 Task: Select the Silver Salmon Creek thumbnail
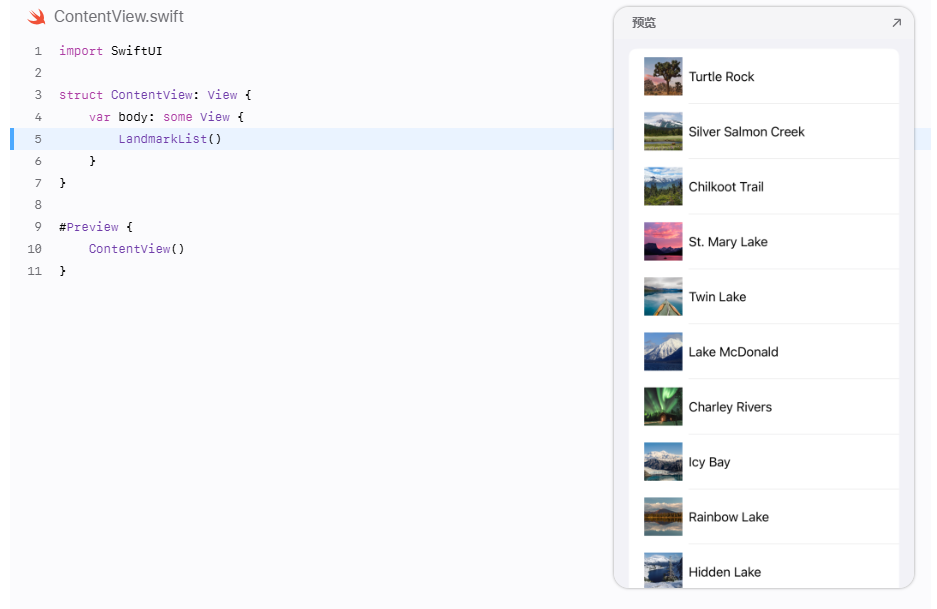pyautogui.click(x=663, y=131)
